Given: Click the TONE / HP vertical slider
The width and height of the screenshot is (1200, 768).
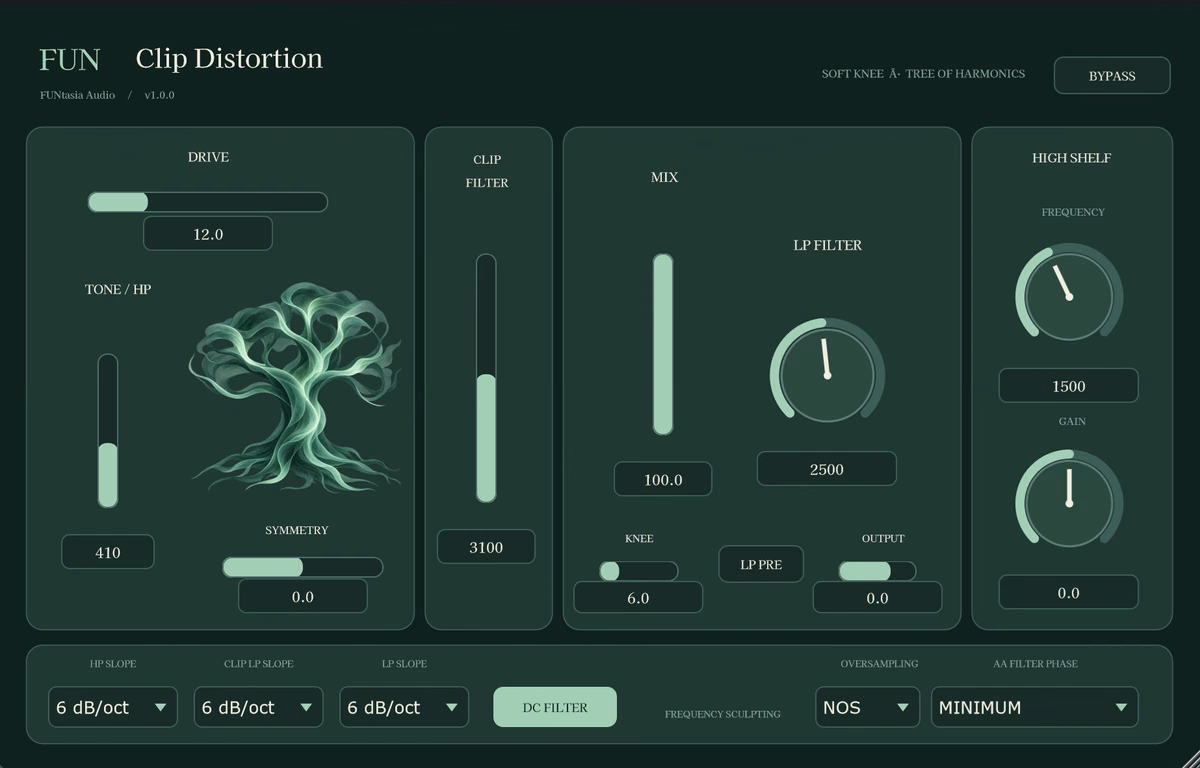Looking at the screenshot, I should (108, 430).
